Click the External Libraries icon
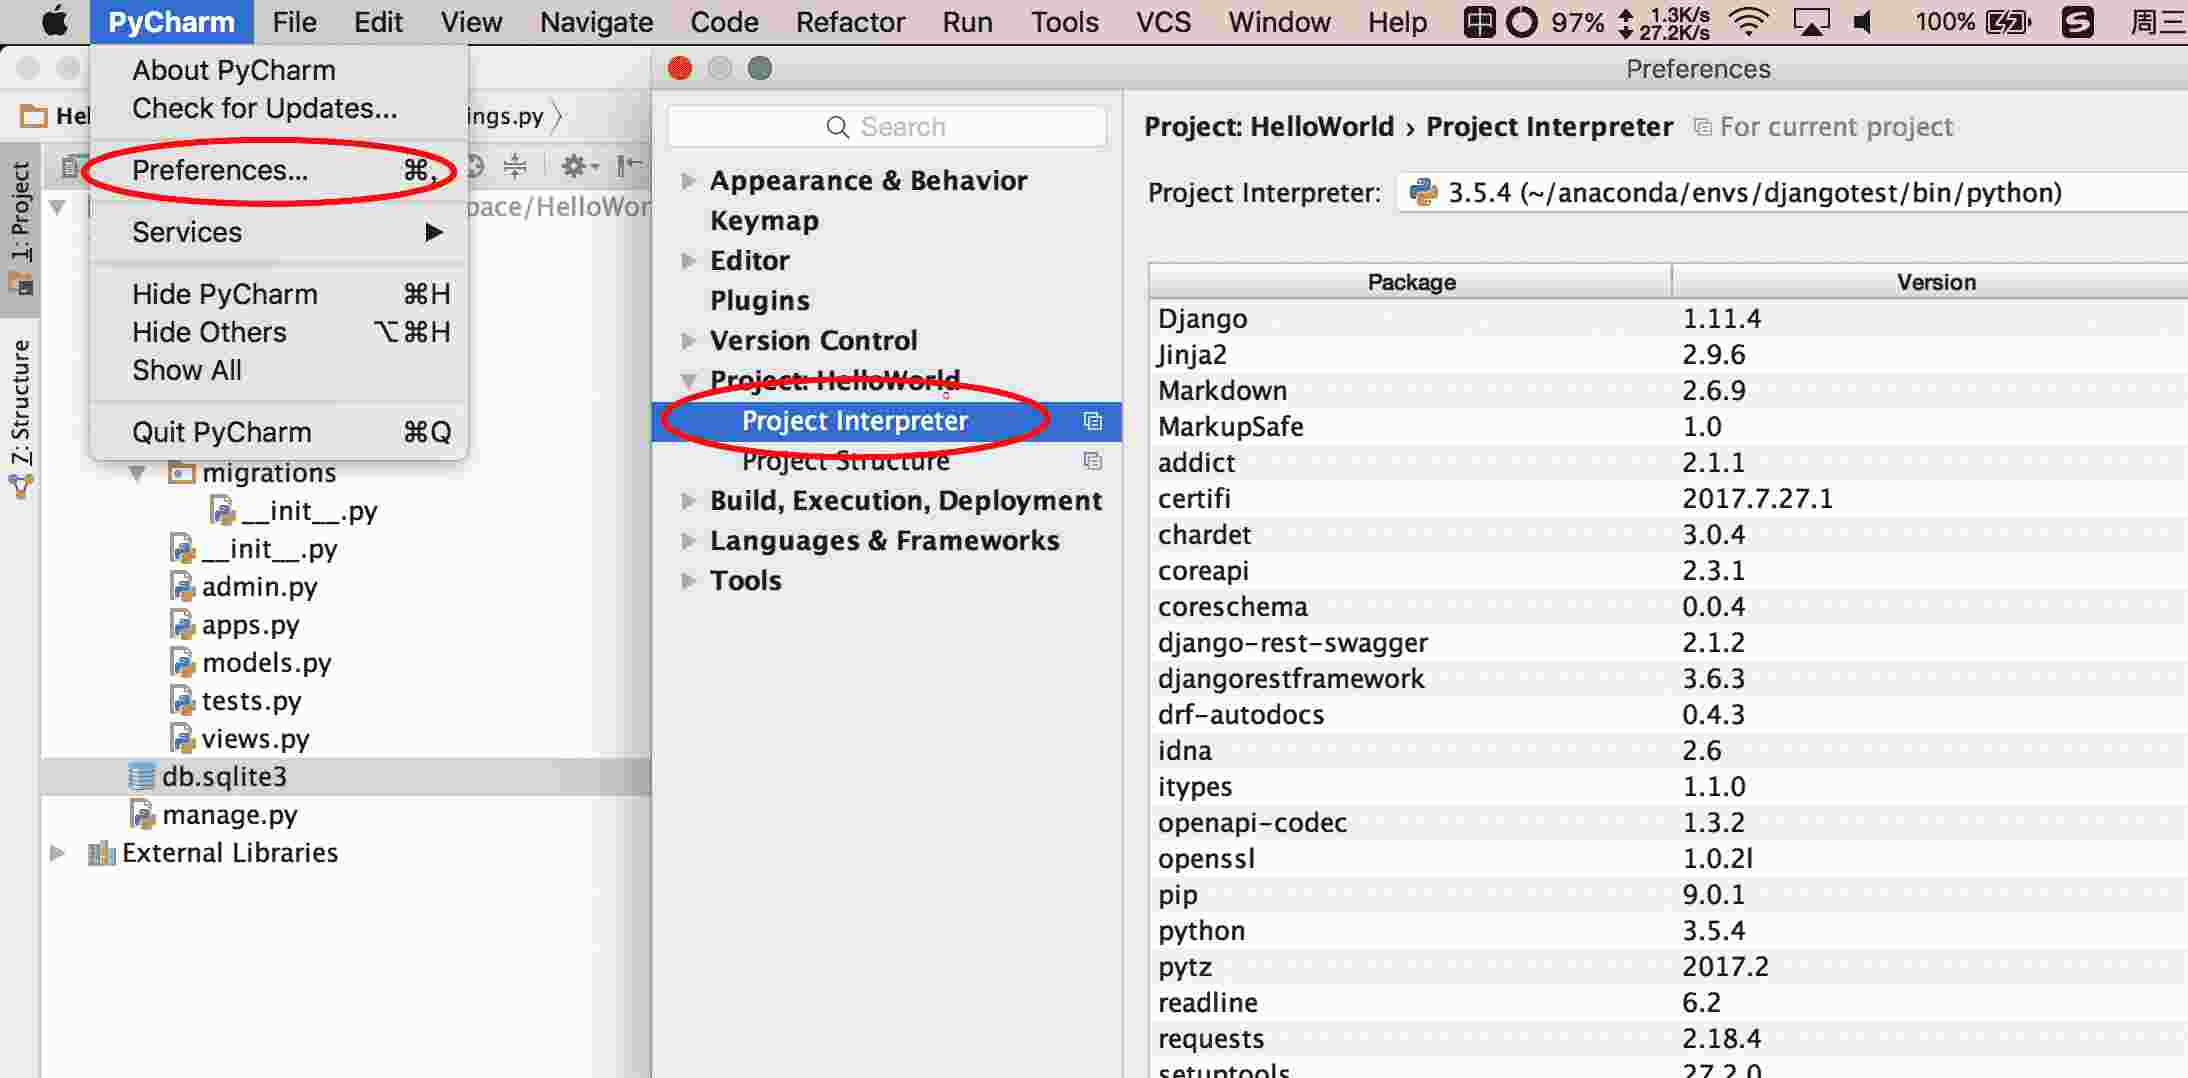 tap(101, 853)
